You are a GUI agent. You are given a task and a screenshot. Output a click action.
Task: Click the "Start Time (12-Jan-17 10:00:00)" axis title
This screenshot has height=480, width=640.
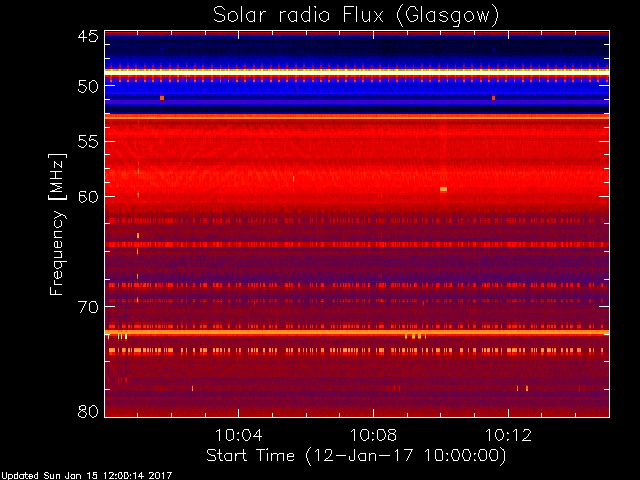tap(356, 456)
